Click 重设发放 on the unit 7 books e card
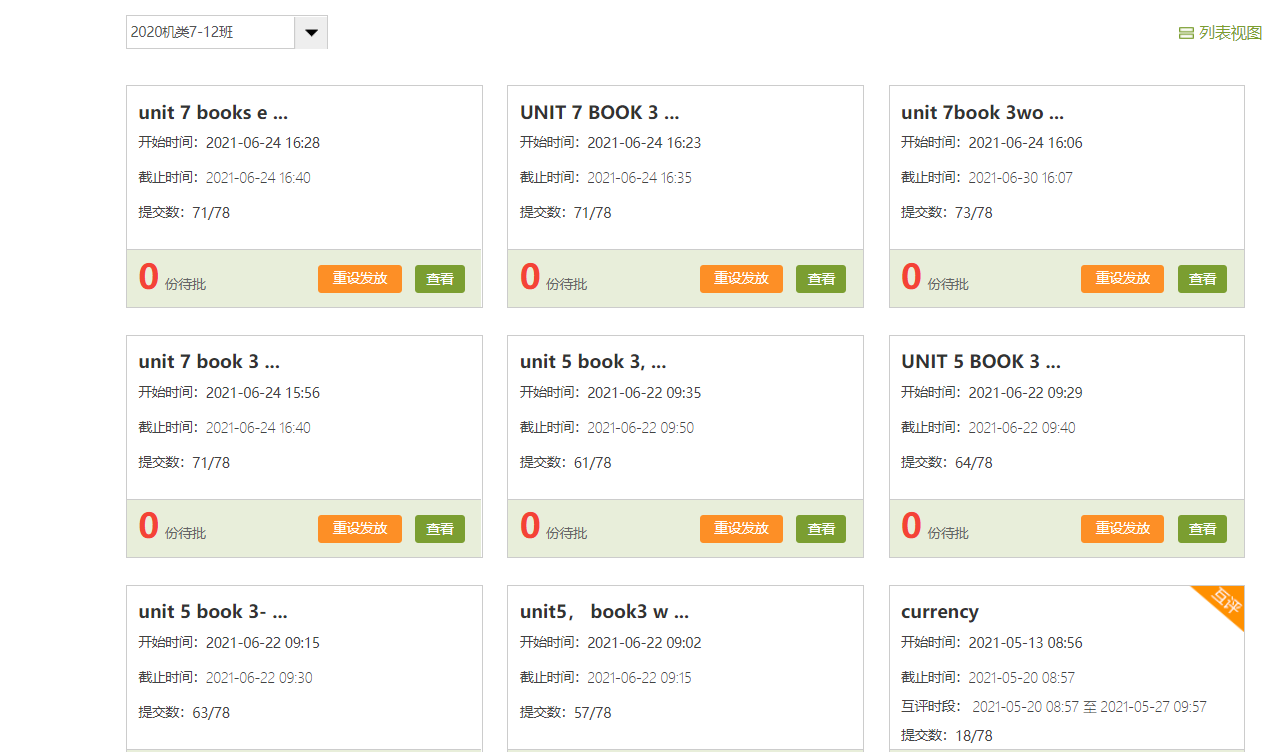The image size is (1267, 752). click(x=360, y=279)
